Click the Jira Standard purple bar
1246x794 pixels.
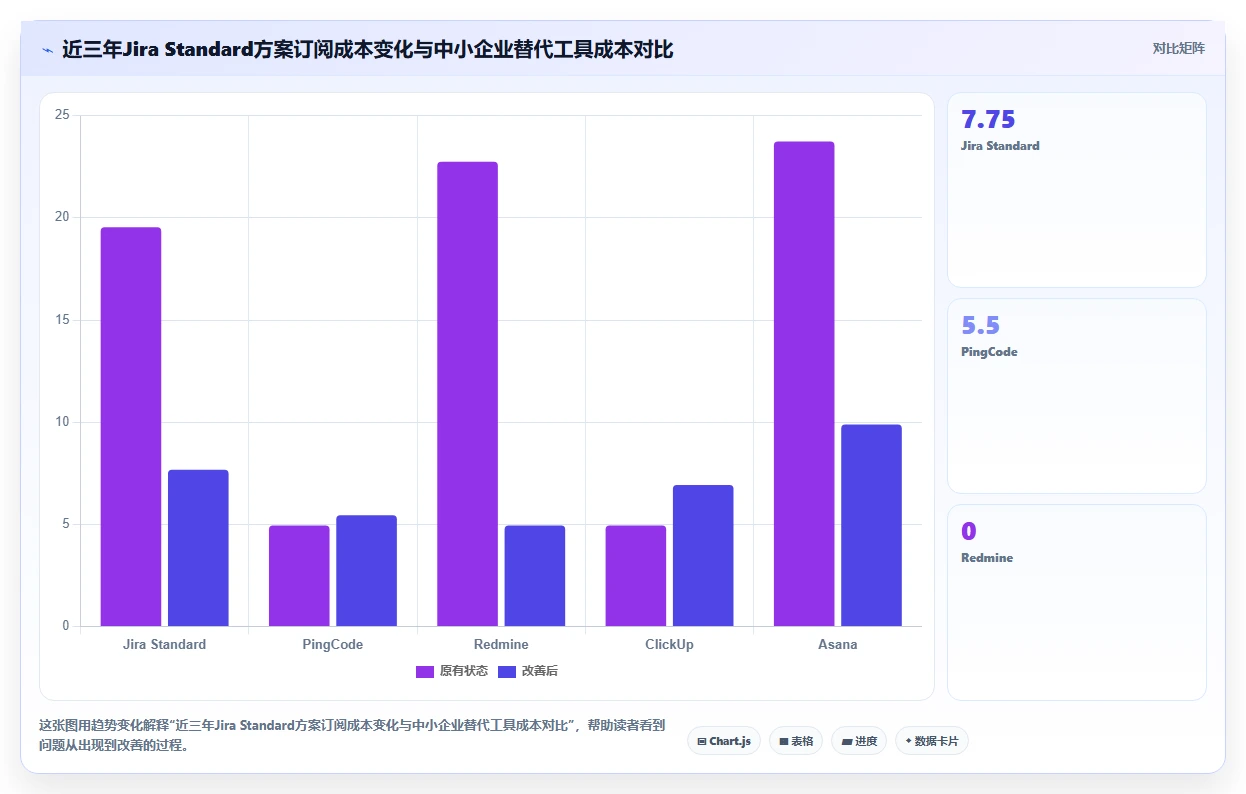(131, 427)
